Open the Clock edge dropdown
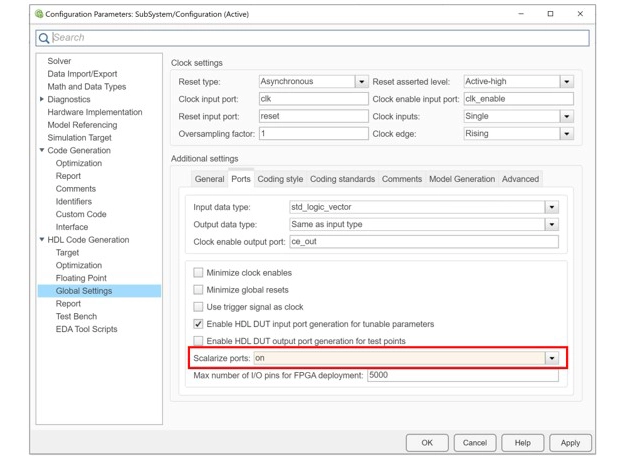The image size is (624, 458). point(566,133)
